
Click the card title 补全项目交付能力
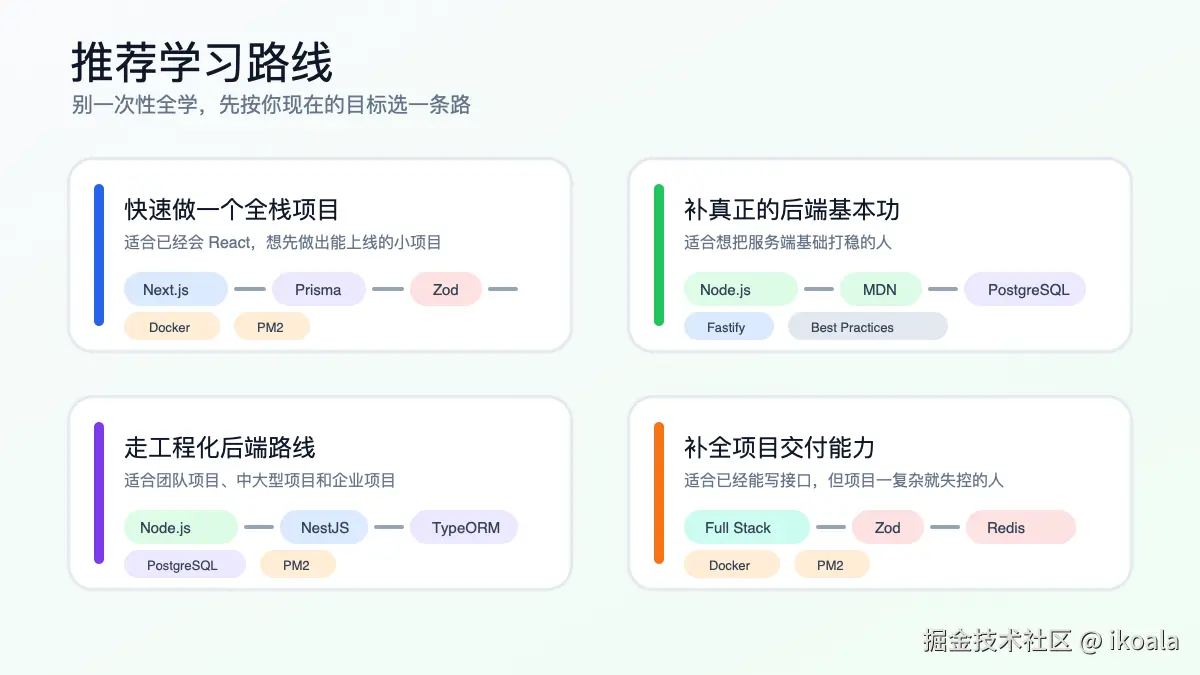[x=780, y=447]
